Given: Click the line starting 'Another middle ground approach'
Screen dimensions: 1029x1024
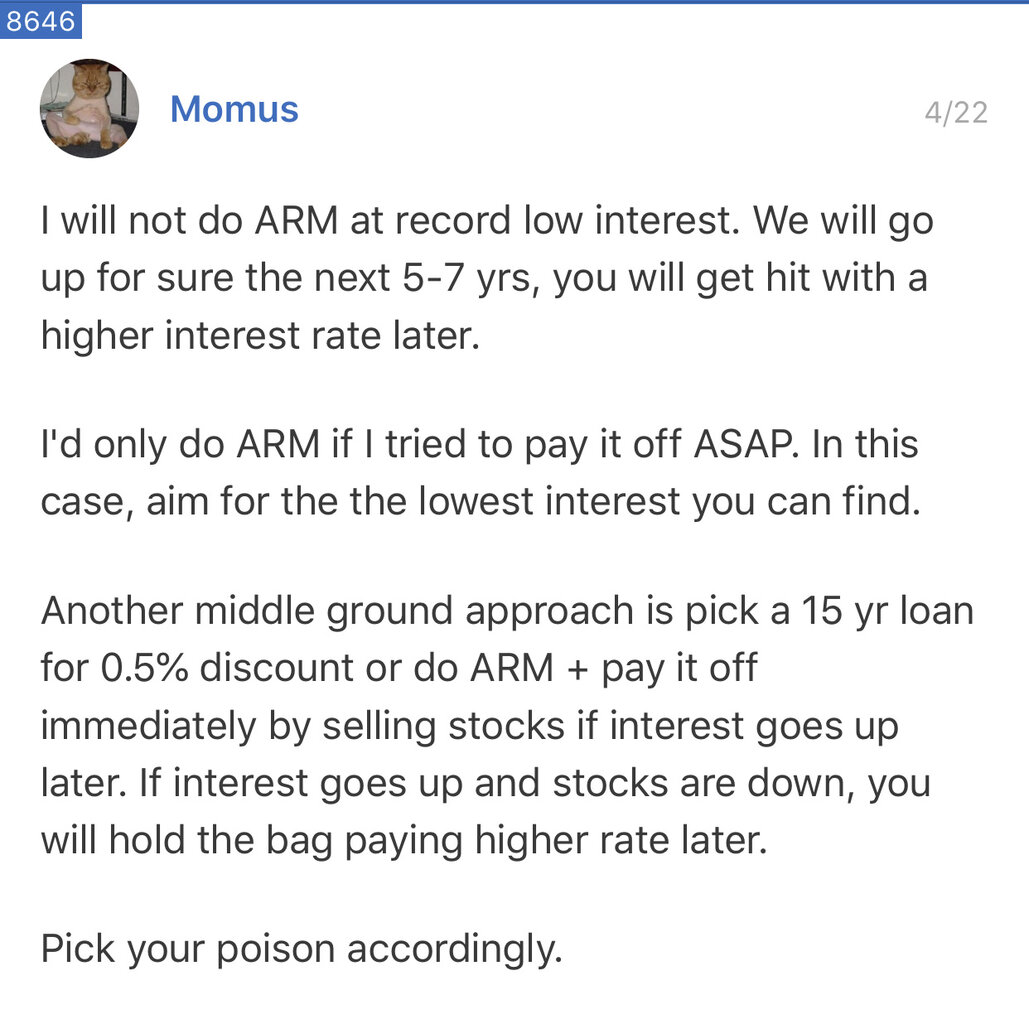Looking at the screenshot, I should coord(507,611).
